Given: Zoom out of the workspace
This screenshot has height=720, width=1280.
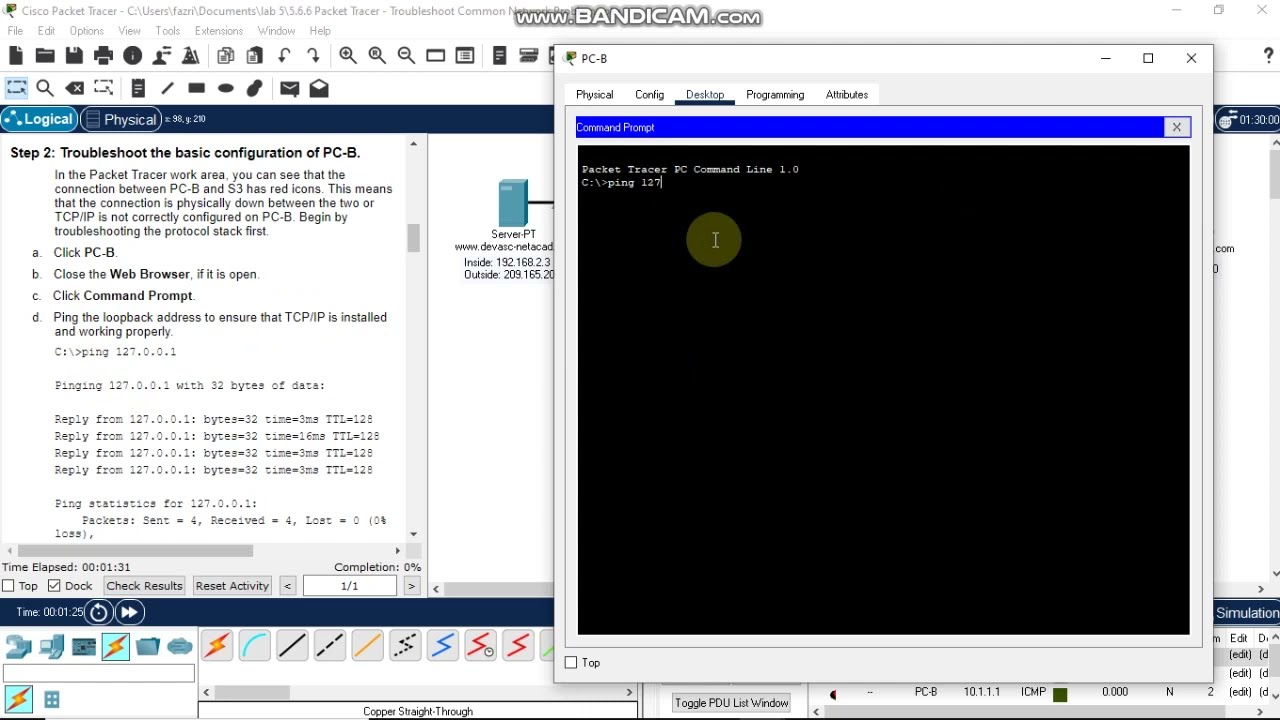Looking at the screenshot, I should pos(406,56).
